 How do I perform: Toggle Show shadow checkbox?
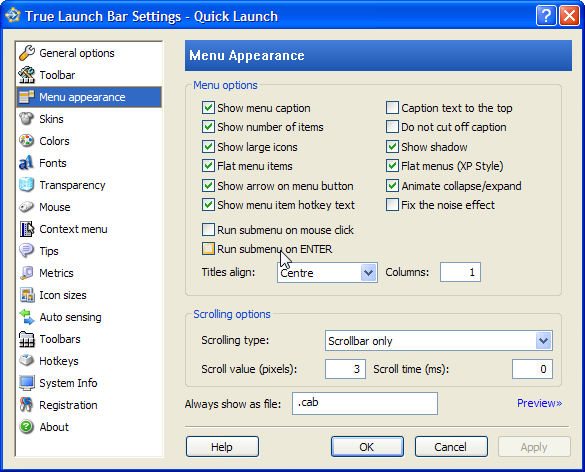coord(392,147)
